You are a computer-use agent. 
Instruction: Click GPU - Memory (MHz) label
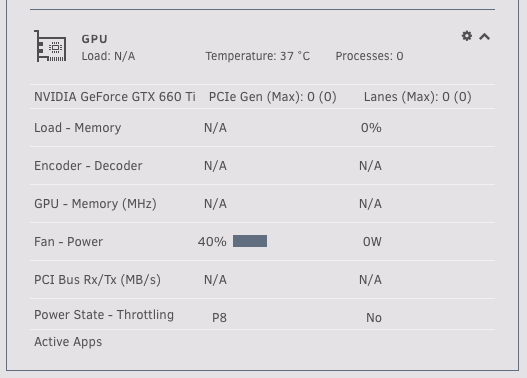[x=95, y=204]
